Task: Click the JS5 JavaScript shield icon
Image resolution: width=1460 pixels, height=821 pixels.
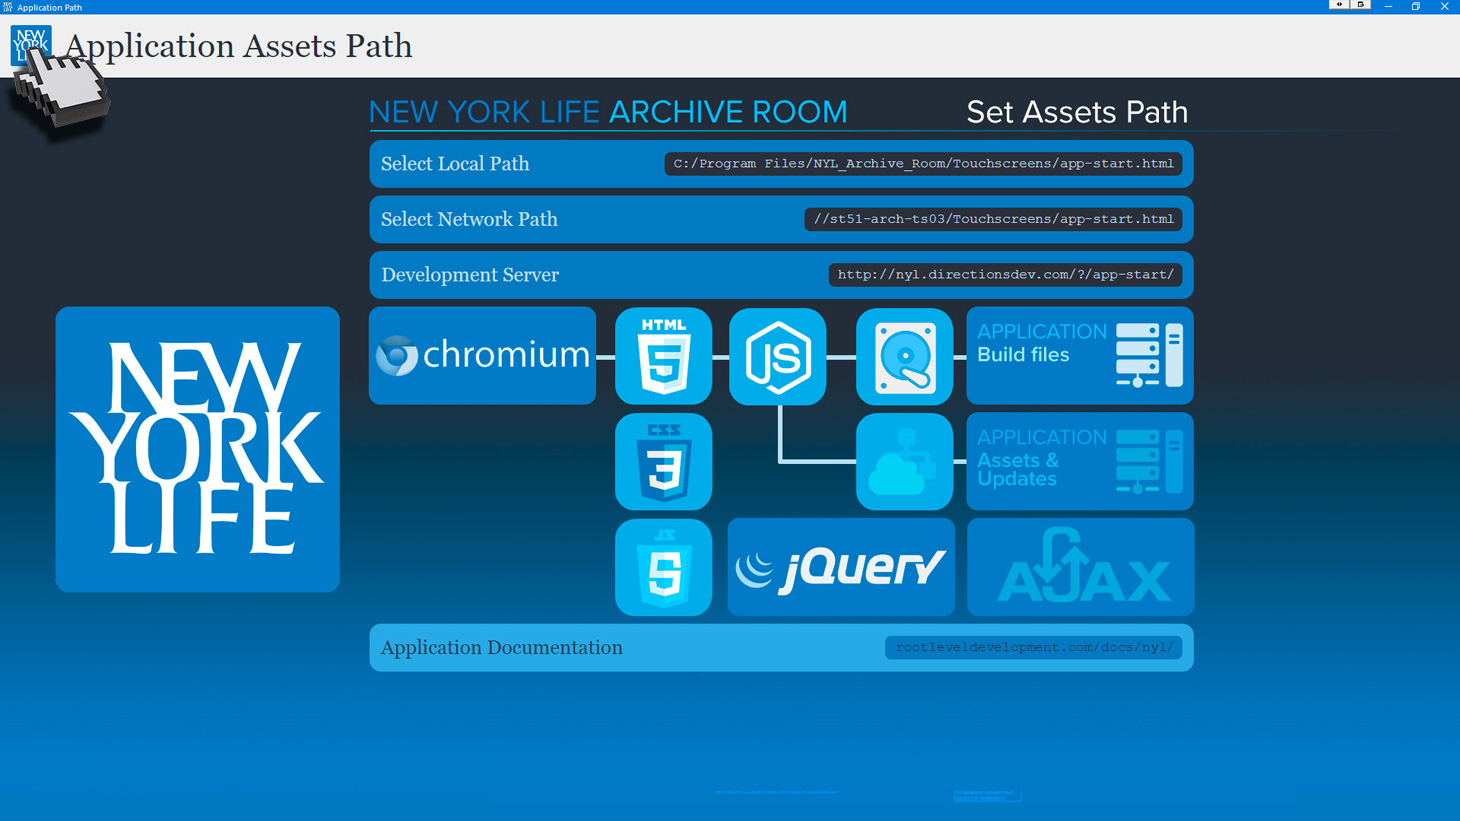Action: click(663, 567)
